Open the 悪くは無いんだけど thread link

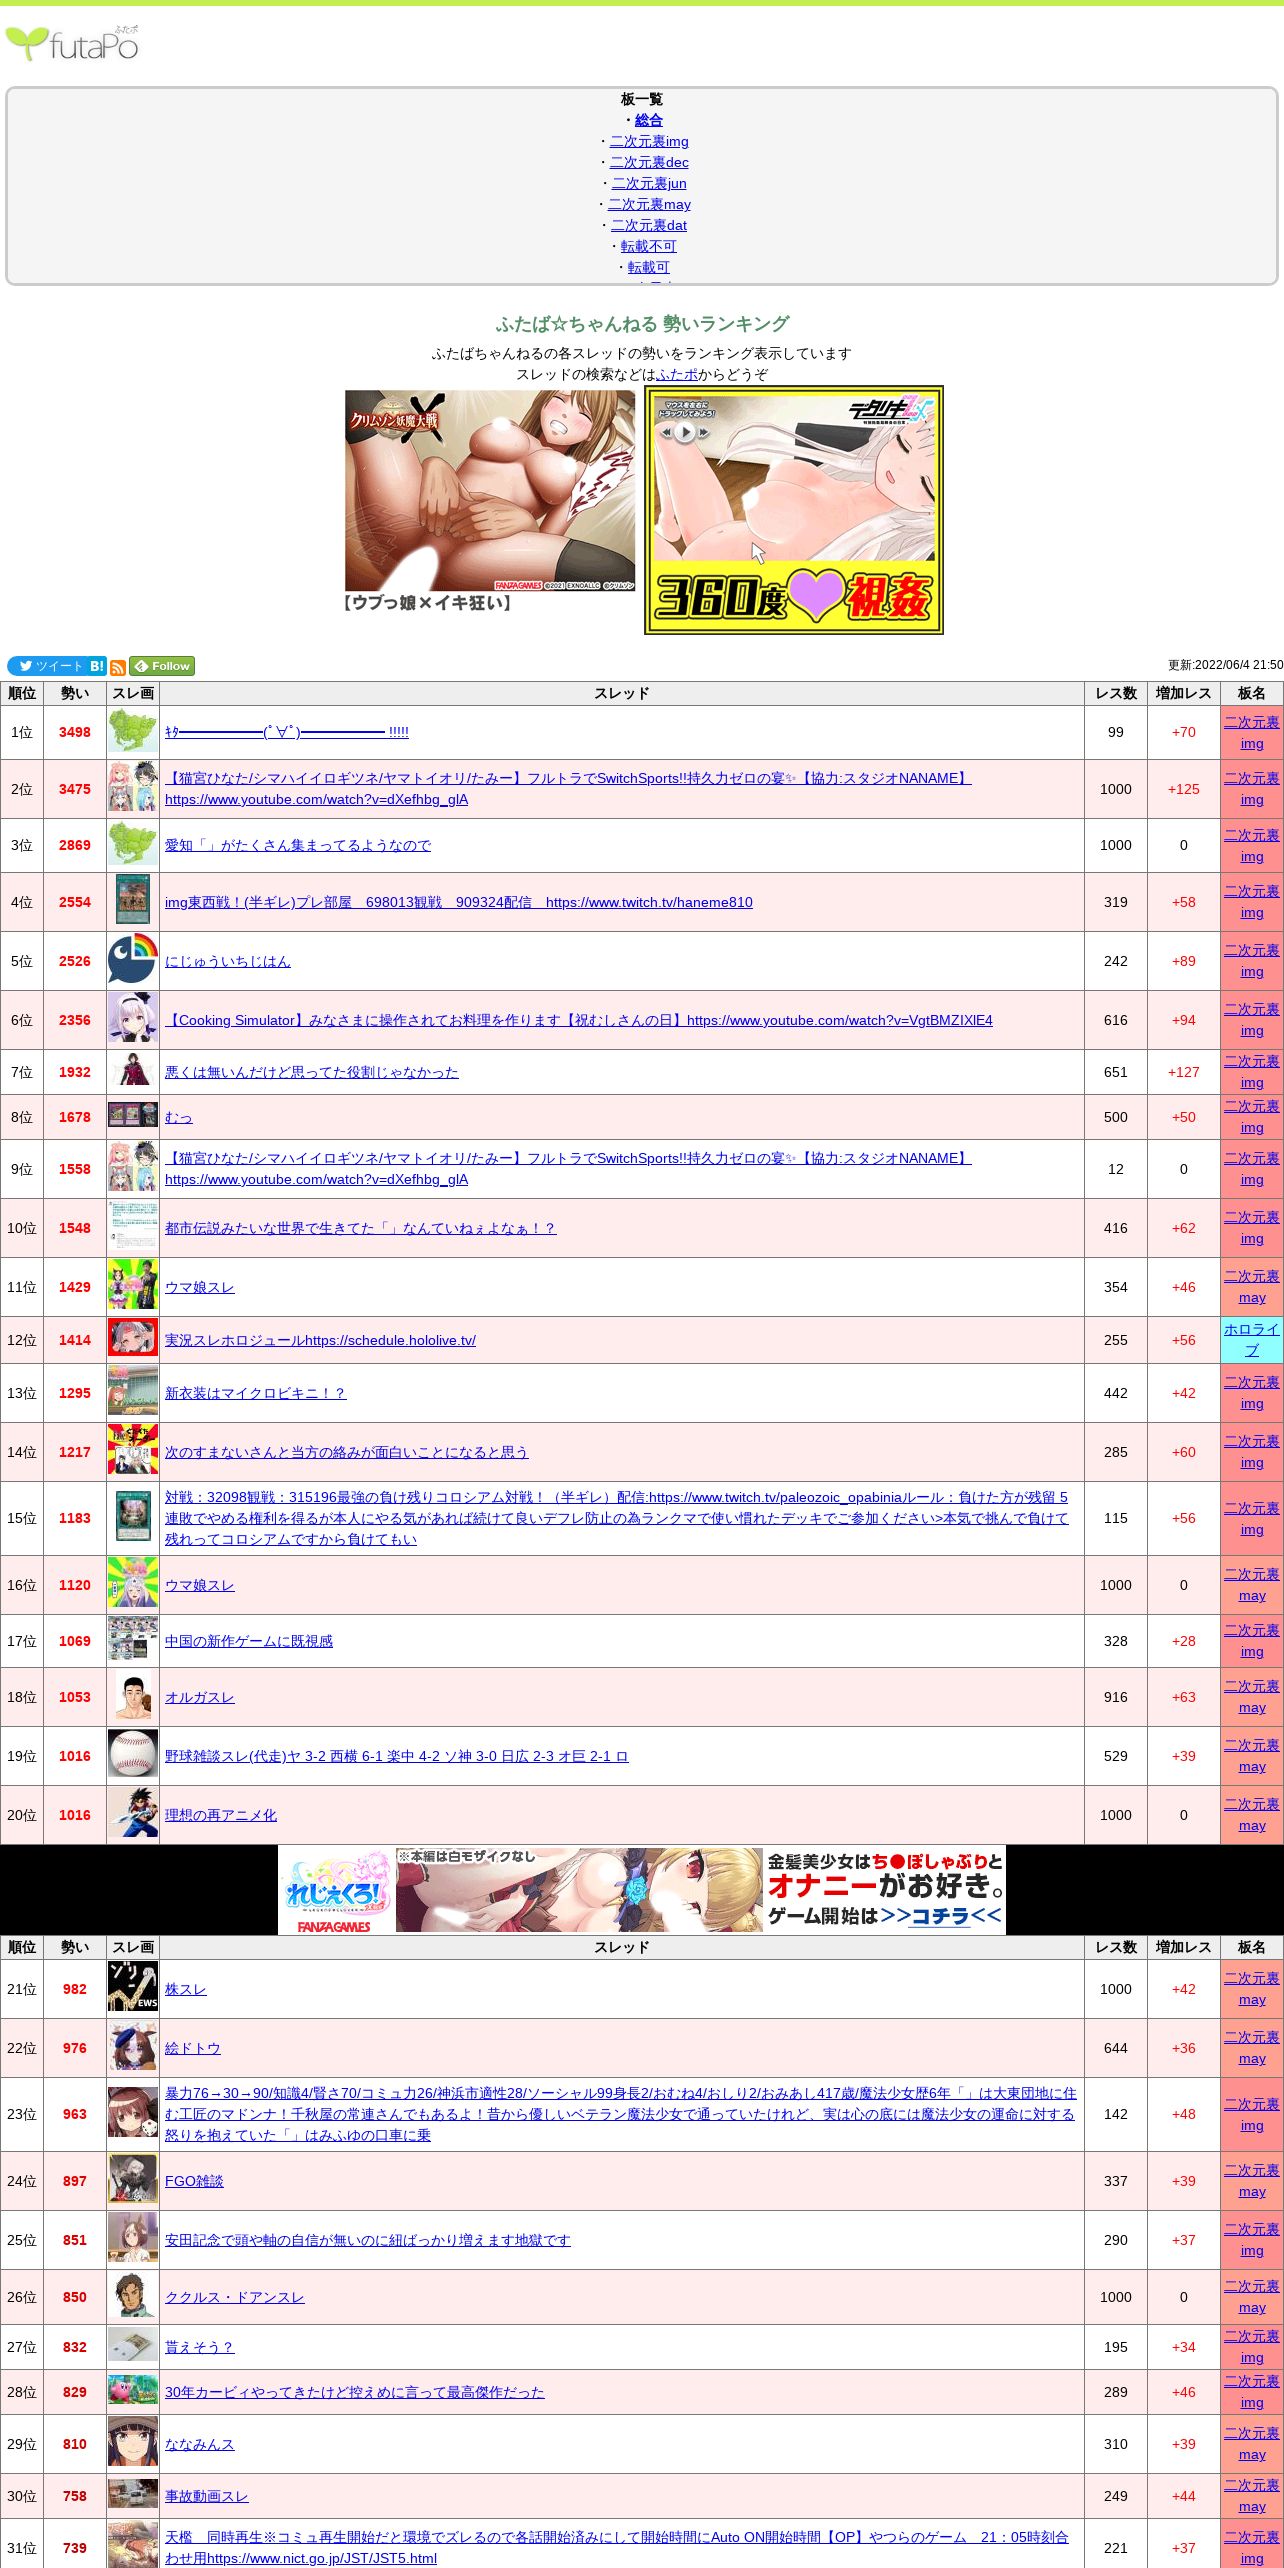click(x=312, y=1072)
